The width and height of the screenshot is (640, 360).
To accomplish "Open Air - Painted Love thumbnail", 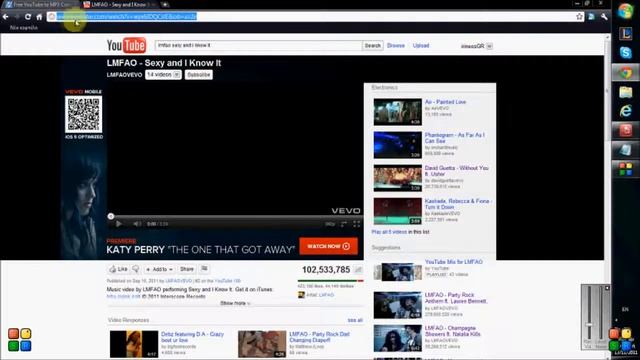I will [x=398, y=111].
